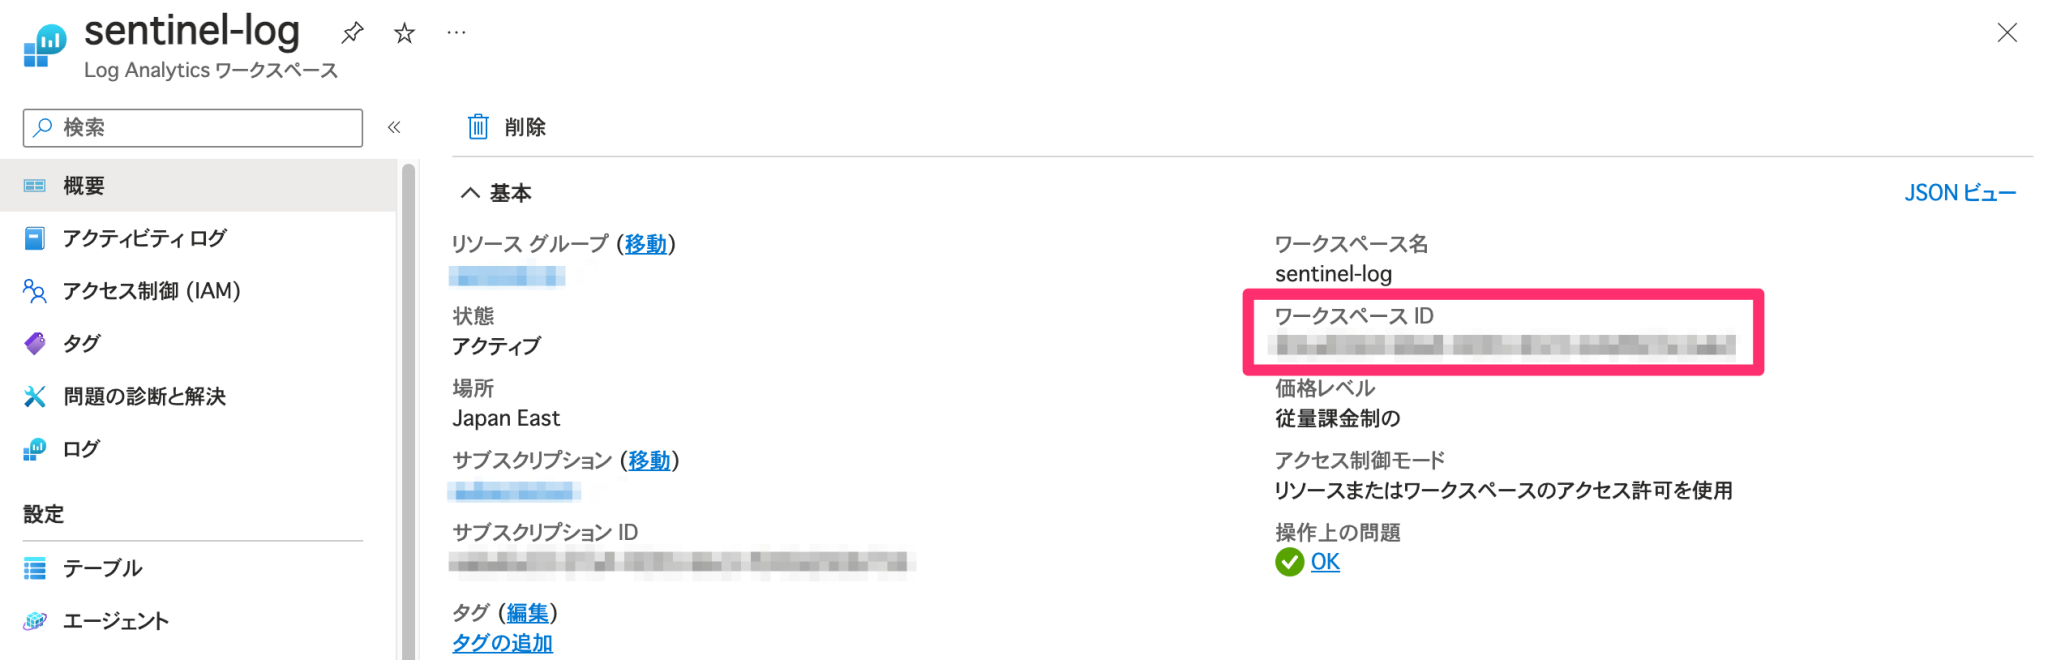Click 移動 next to リソース グループ
This screenshot has height=660, width=2048.
(x=646, y=243)
